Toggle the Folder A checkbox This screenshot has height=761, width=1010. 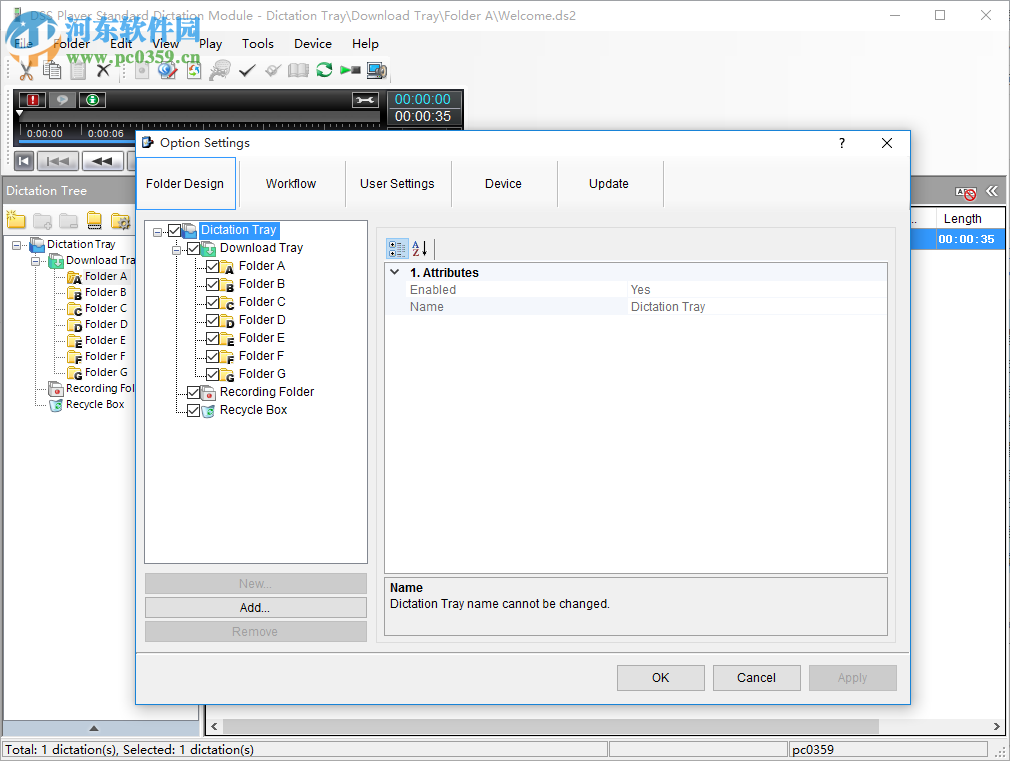point(213,266)
